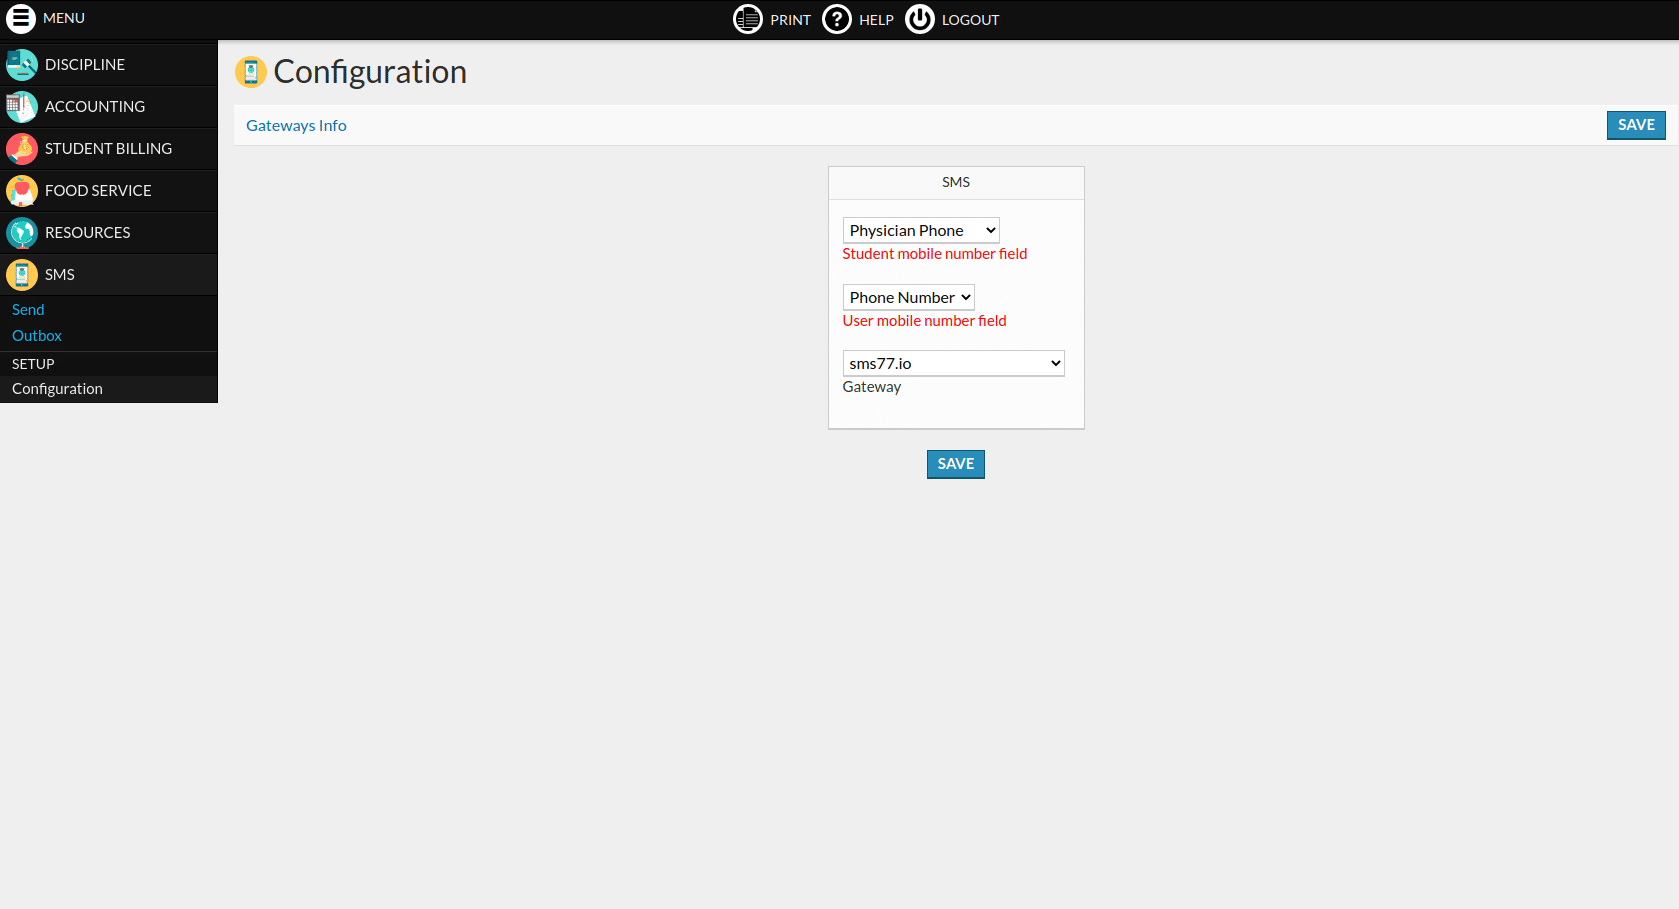
Task: Click the hamburger Menu icon
Action: [21, 19]
